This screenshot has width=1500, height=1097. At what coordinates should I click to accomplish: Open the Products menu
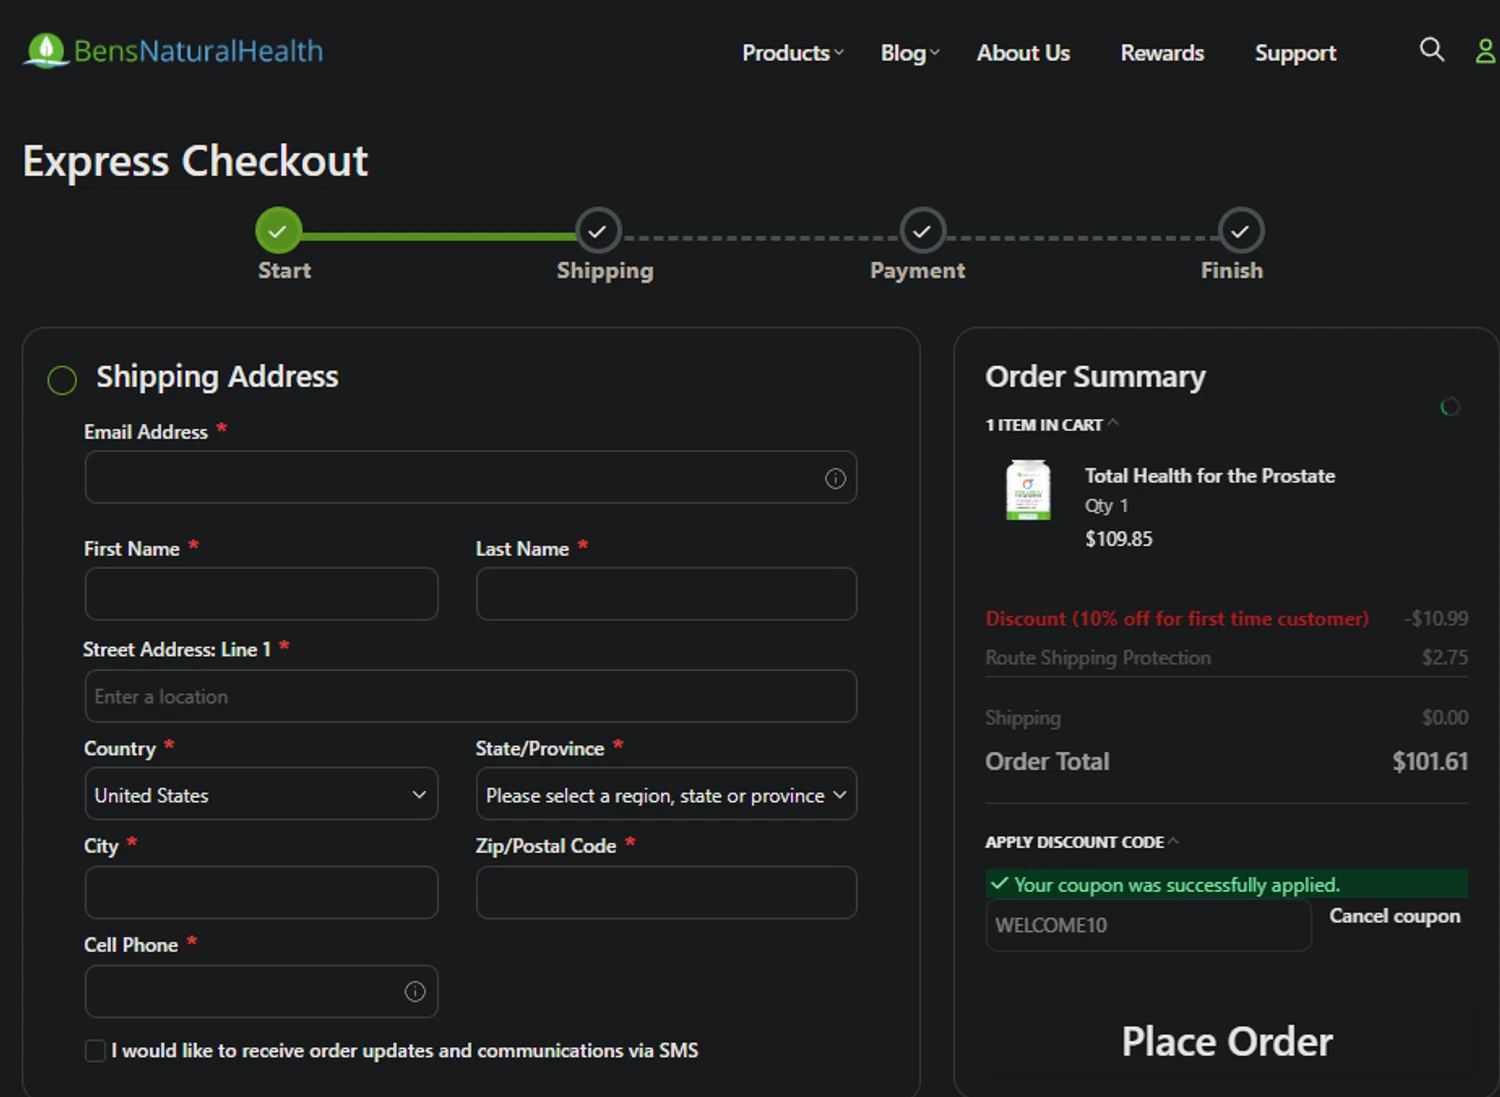792,53
